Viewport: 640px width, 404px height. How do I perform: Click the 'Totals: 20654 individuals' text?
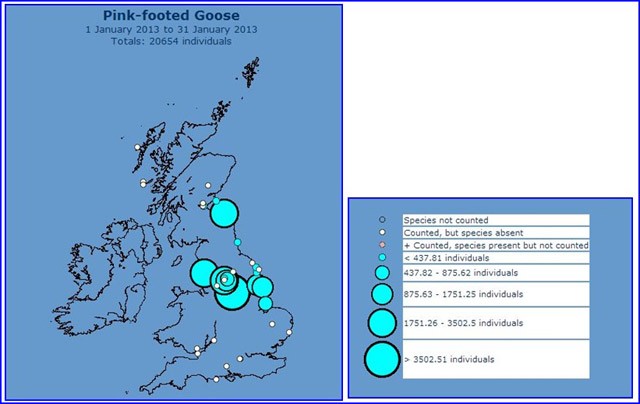click(171, 41)
